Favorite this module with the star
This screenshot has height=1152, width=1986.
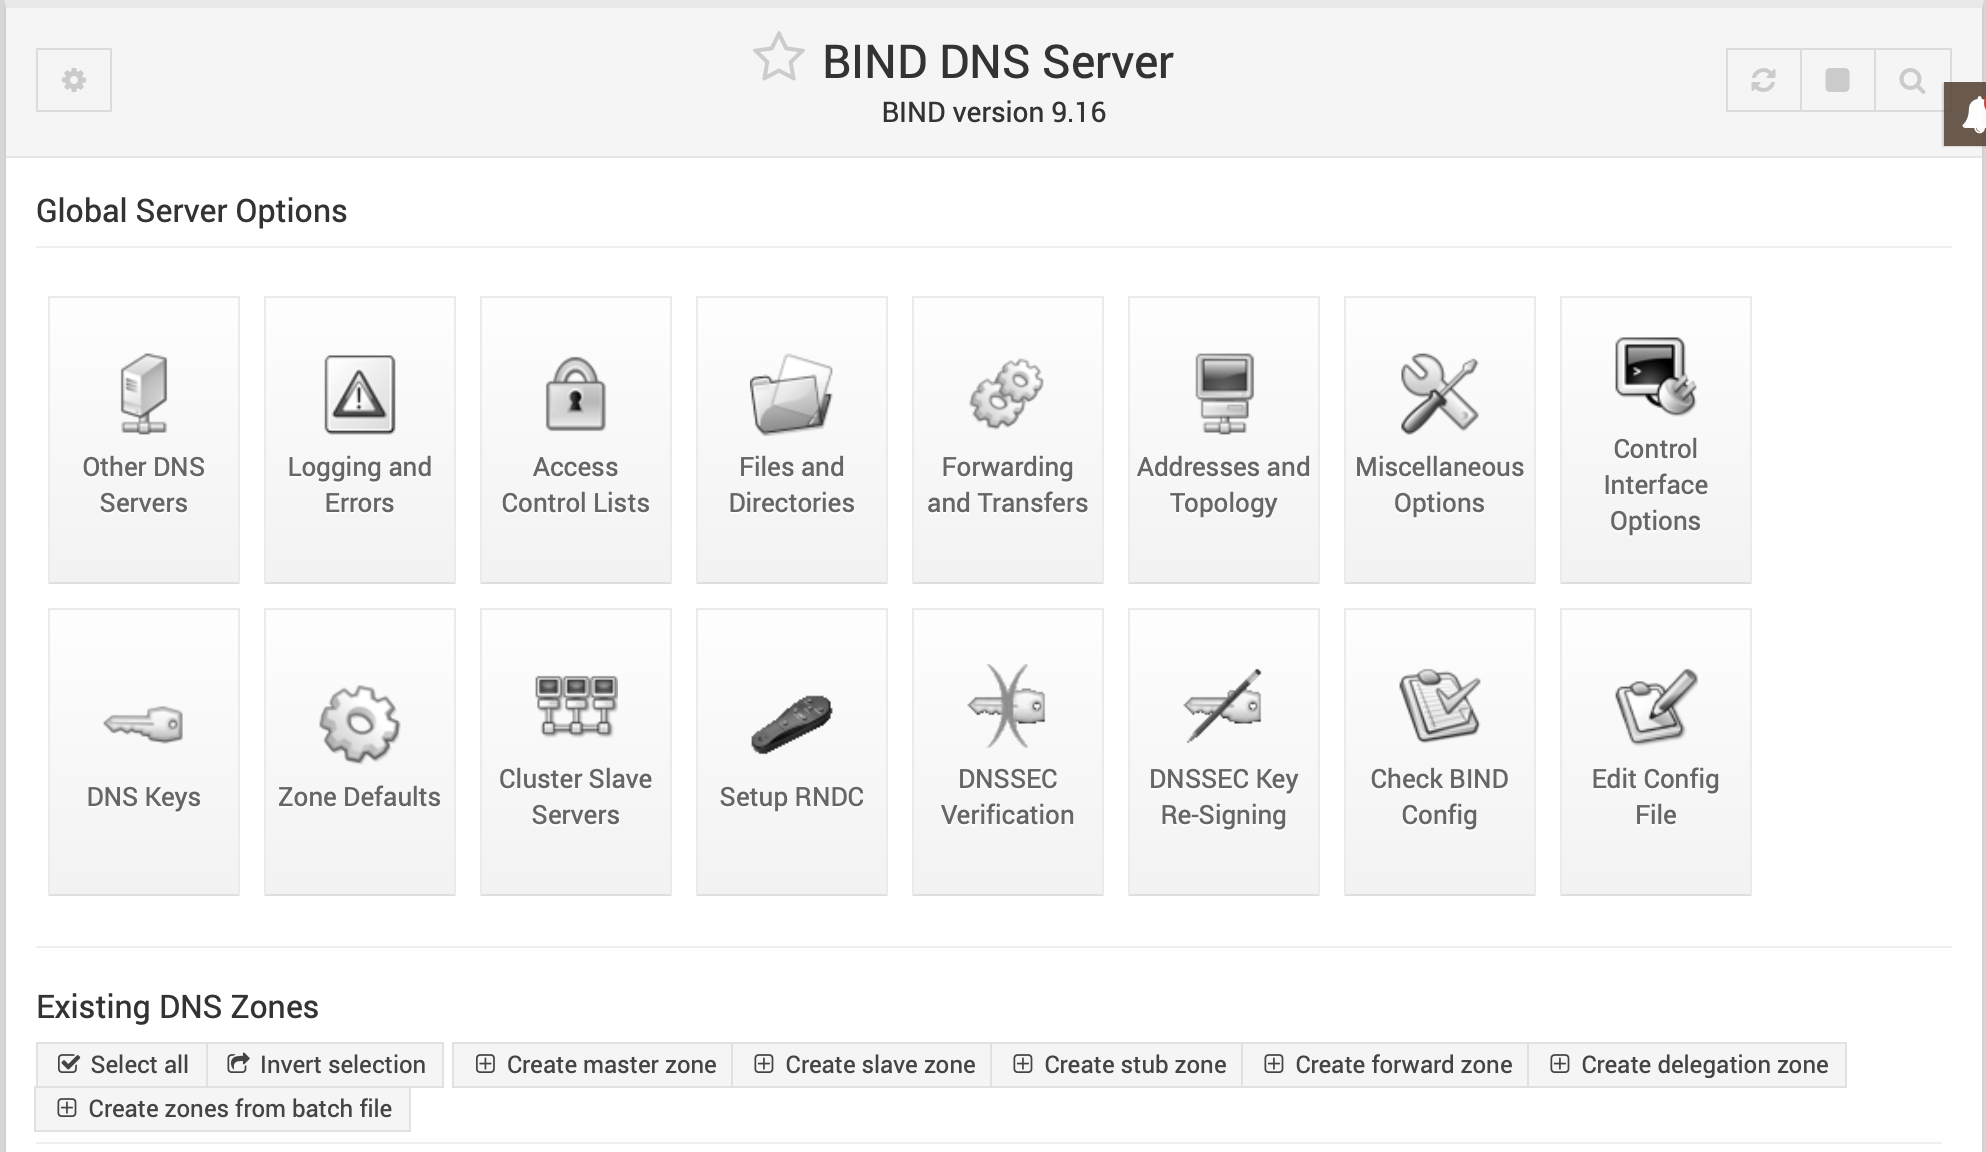click(778, 58)
